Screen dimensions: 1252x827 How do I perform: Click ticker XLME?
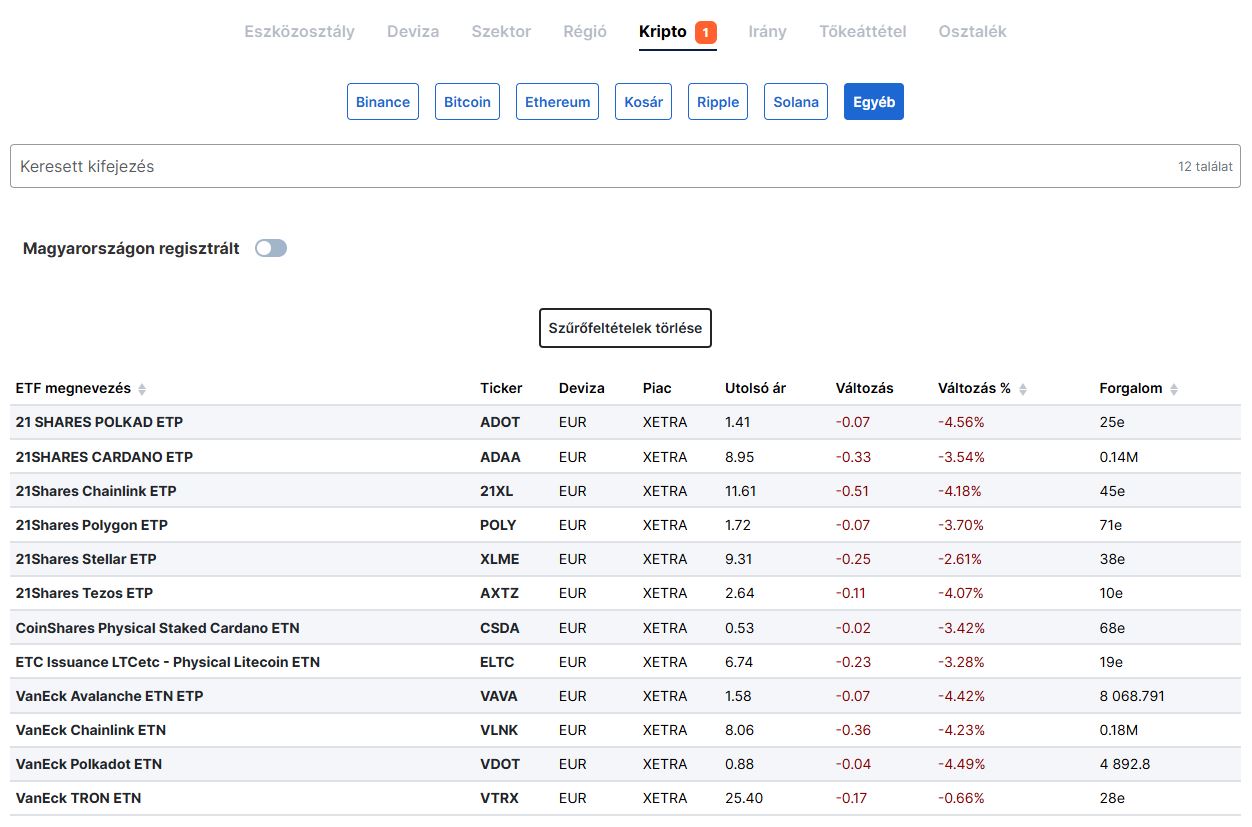[x=500, y=559]
